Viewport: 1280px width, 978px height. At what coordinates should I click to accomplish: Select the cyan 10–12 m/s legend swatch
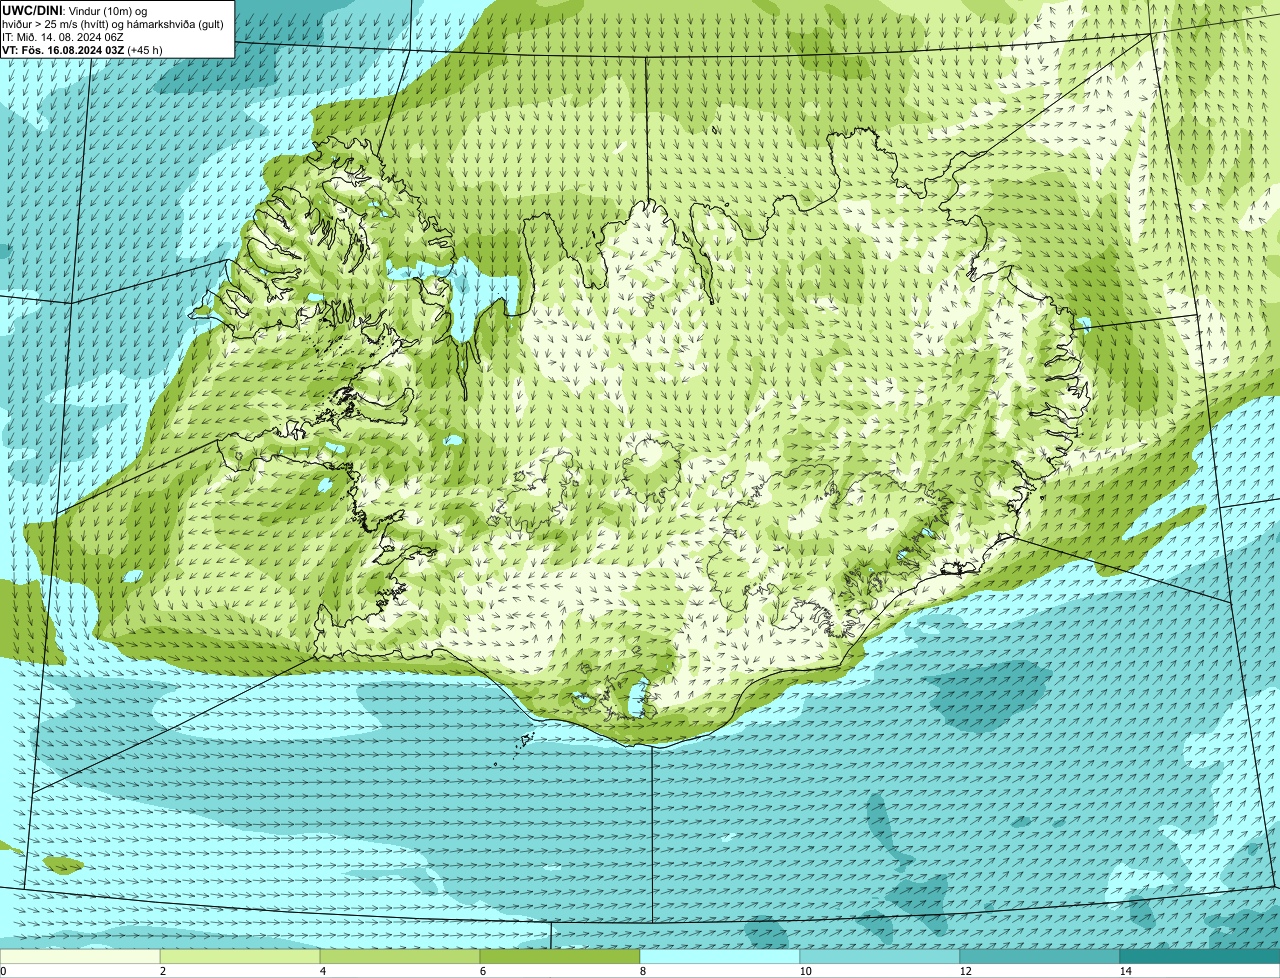tap(880, 956)
